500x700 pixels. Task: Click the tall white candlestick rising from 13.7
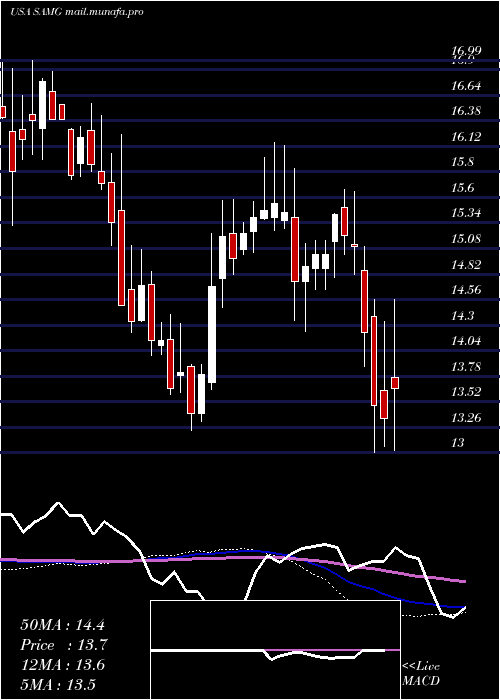click(x=212, y=334)
